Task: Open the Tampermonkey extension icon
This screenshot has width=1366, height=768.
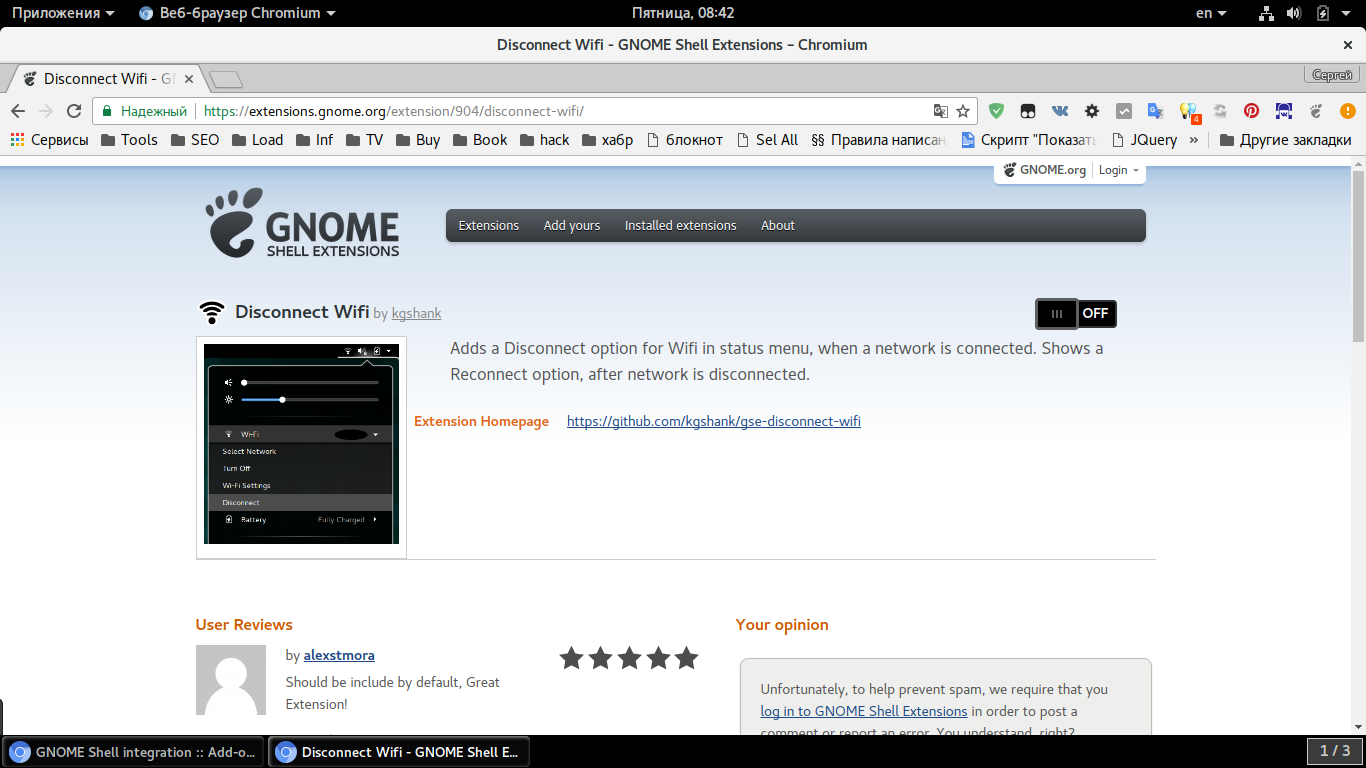Action: (1028, 111)
